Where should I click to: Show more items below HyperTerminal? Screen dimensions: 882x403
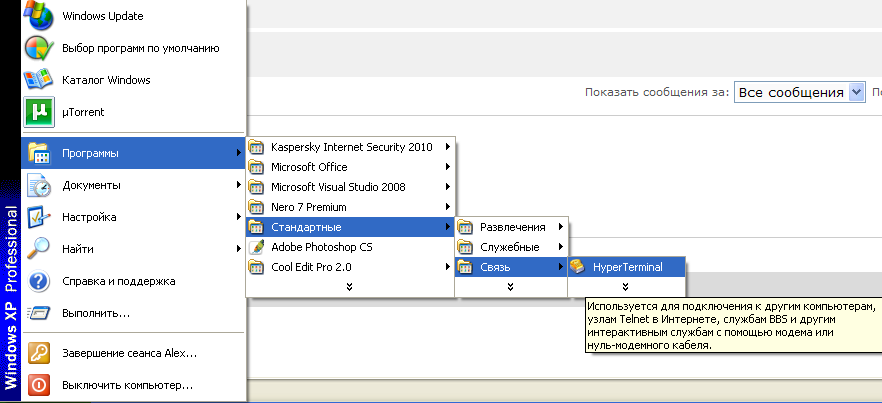pos(626,287)
